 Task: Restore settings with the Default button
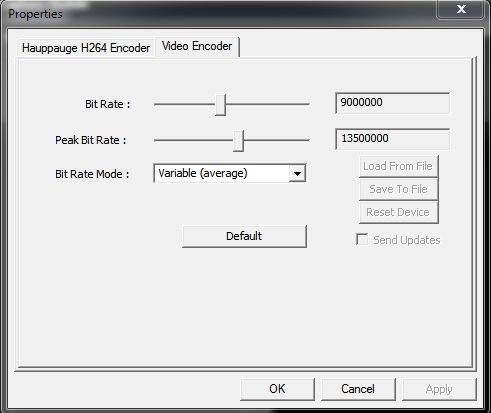click(x=244, y=236)
